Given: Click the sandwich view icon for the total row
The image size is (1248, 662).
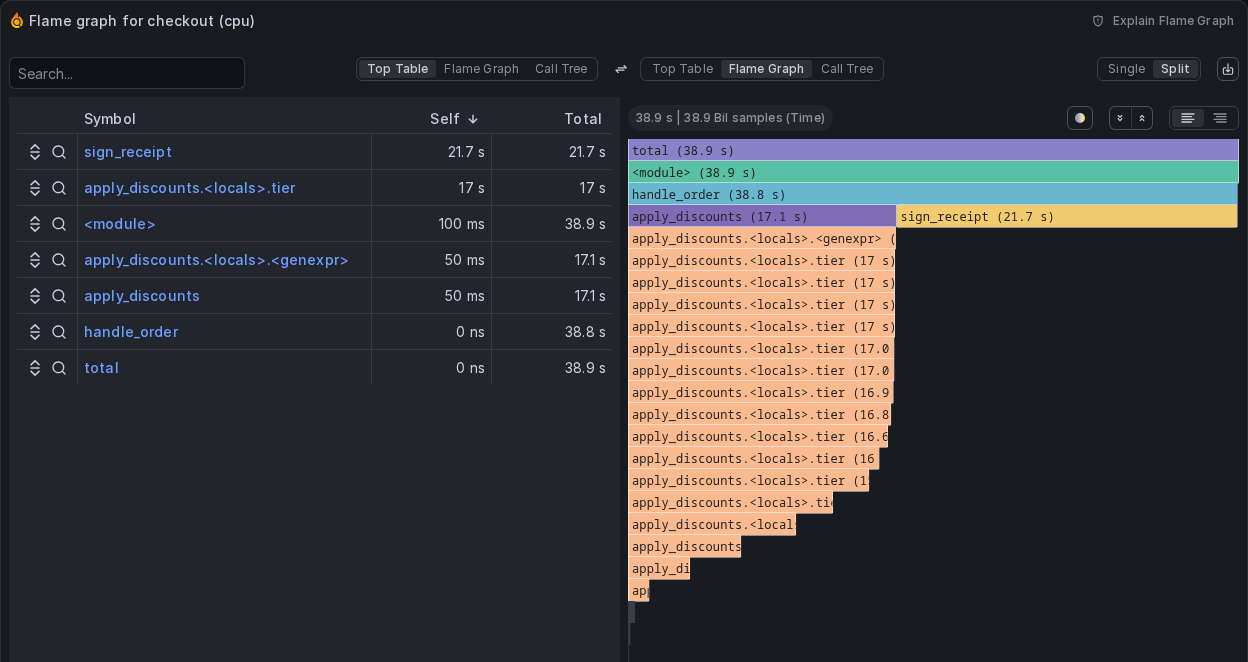Looking at the screenshot, I should point(35,368).
